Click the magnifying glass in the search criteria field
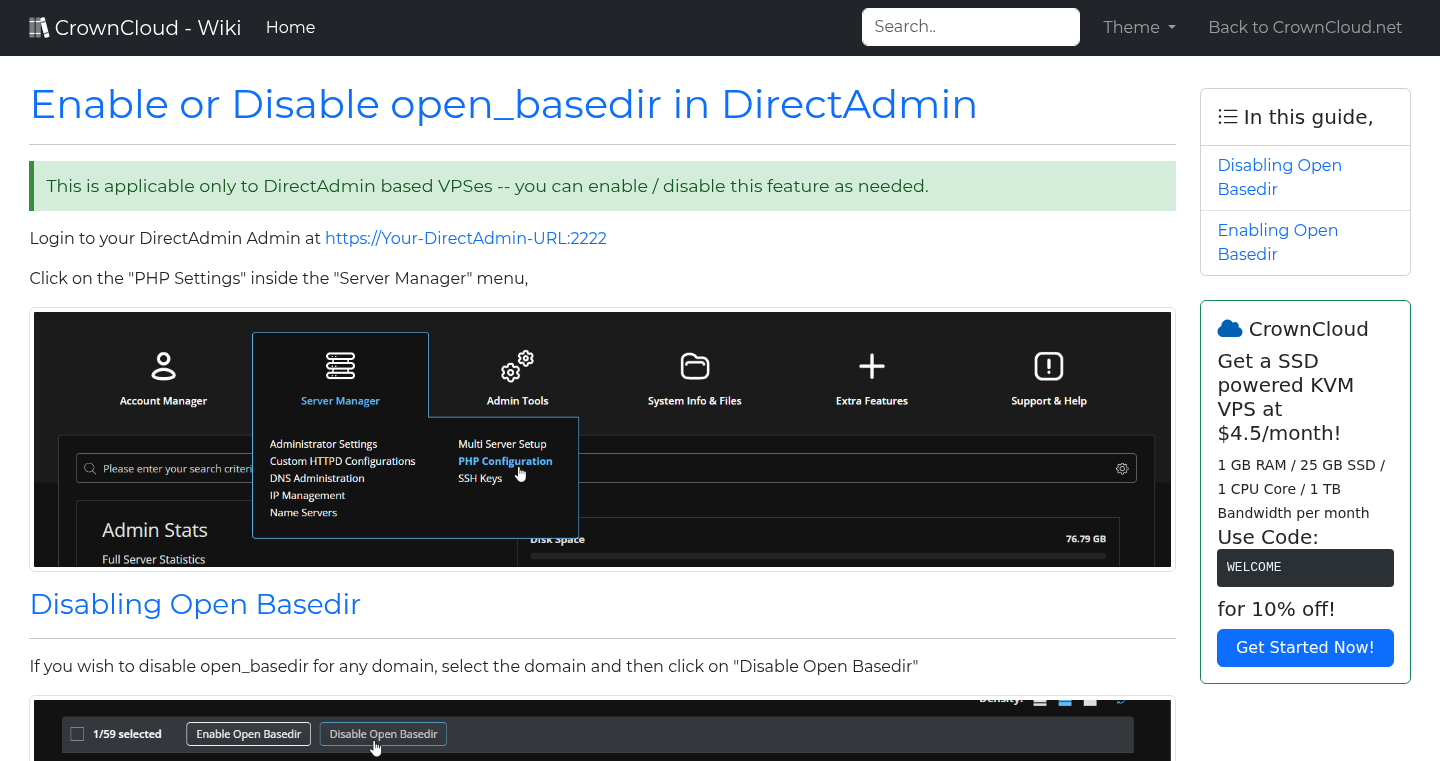Viewport: 1440px width, 761px height. (x=91, y=467)
